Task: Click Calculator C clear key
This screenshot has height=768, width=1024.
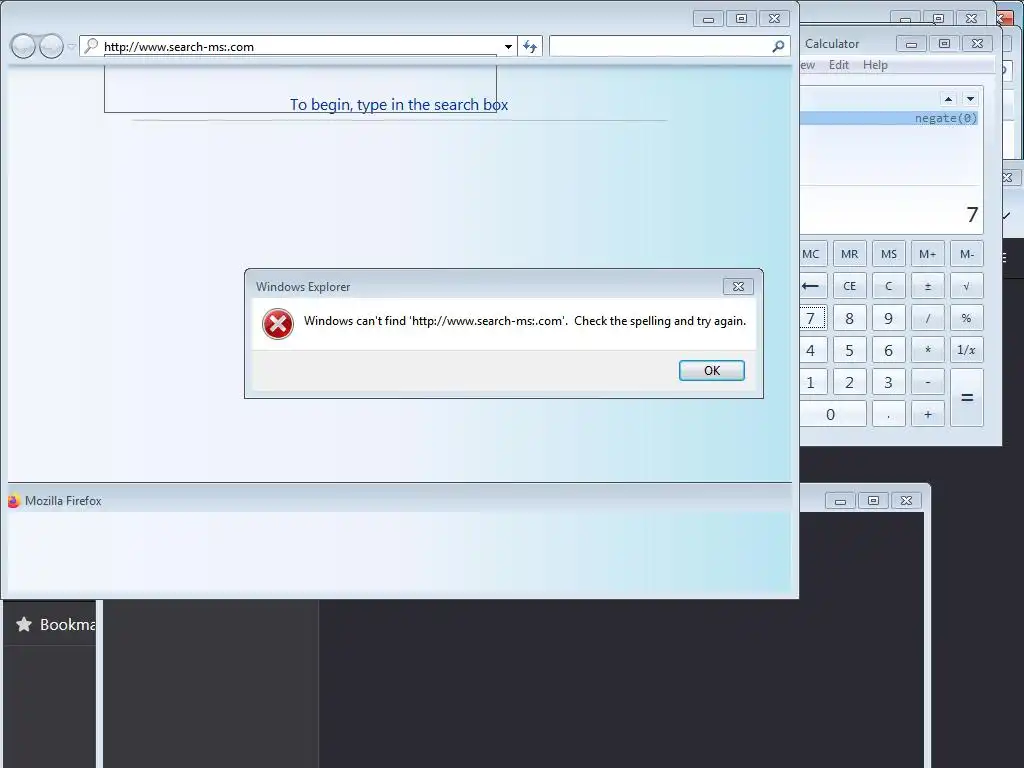Action: click(889, 286)
